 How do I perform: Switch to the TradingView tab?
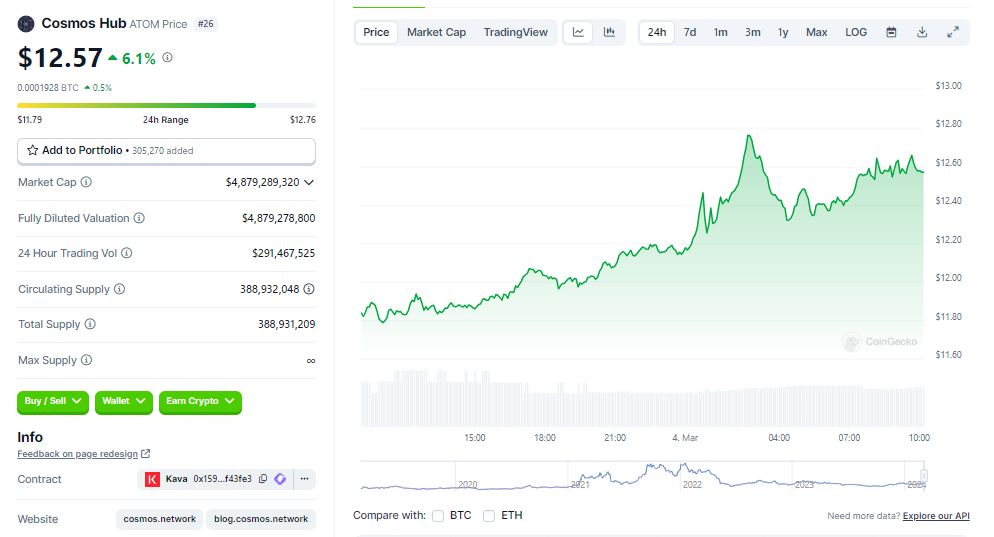click(x=515, y=32)
